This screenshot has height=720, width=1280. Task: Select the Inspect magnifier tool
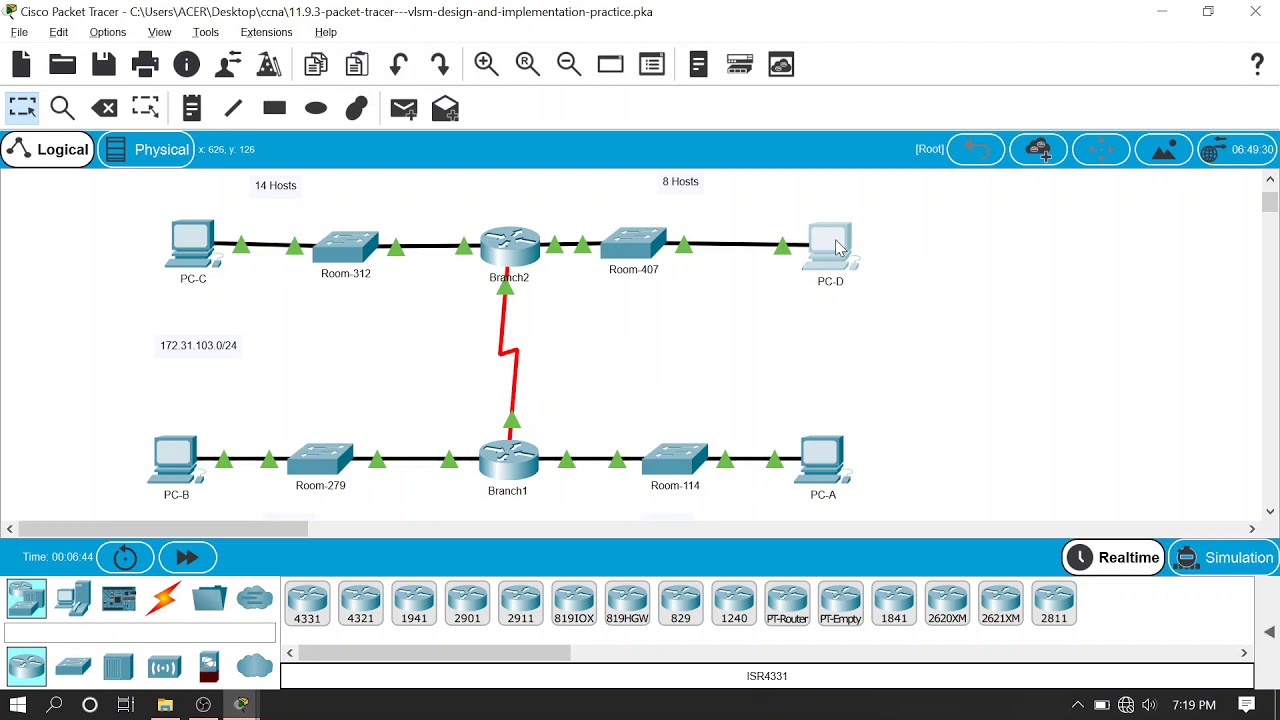tap(63, 108)
